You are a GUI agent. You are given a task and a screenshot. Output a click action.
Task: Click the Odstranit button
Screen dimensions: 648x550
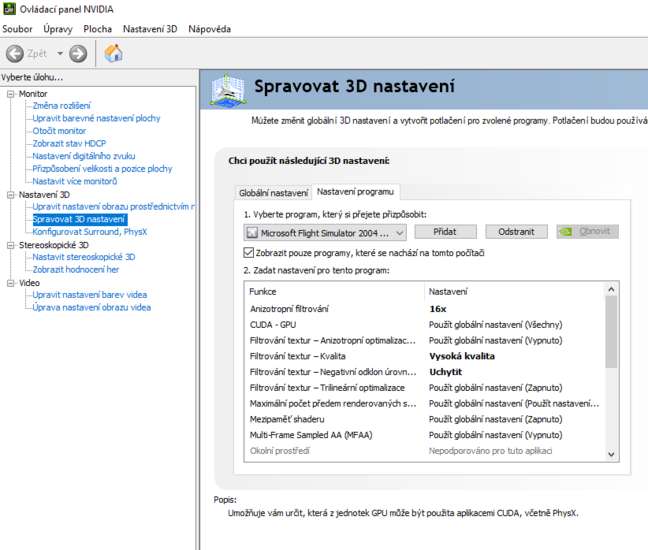pos(516,232)
